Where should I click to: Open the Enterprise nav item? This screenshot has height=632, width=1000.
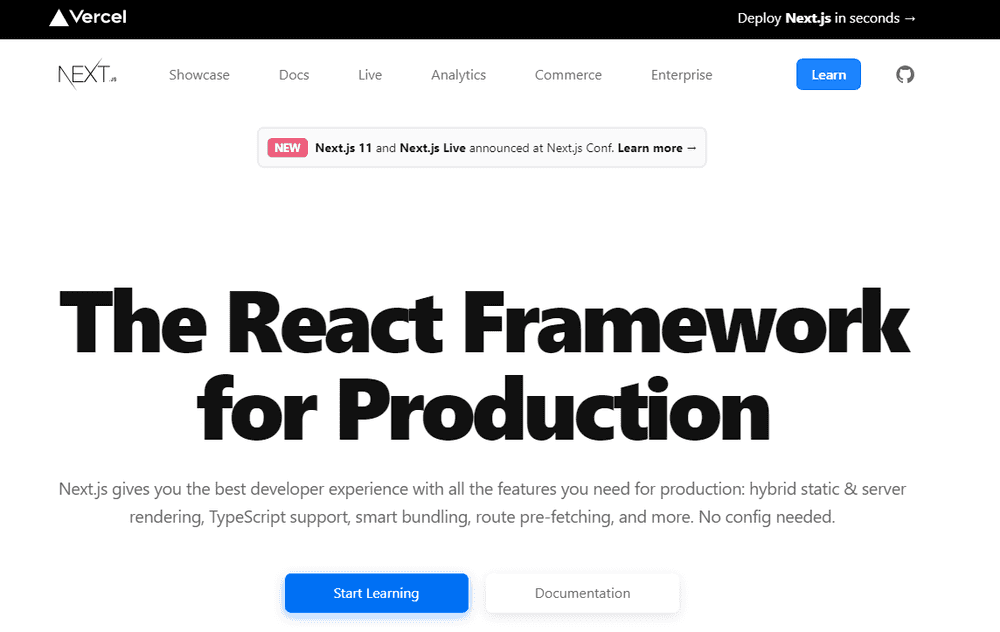682,75
